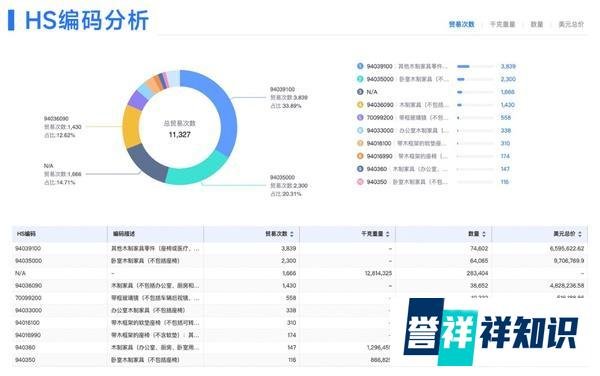Sort table by 千克重量 column arrows
The width and height of the screenshot is (600, 376).
tap(388, 234)
